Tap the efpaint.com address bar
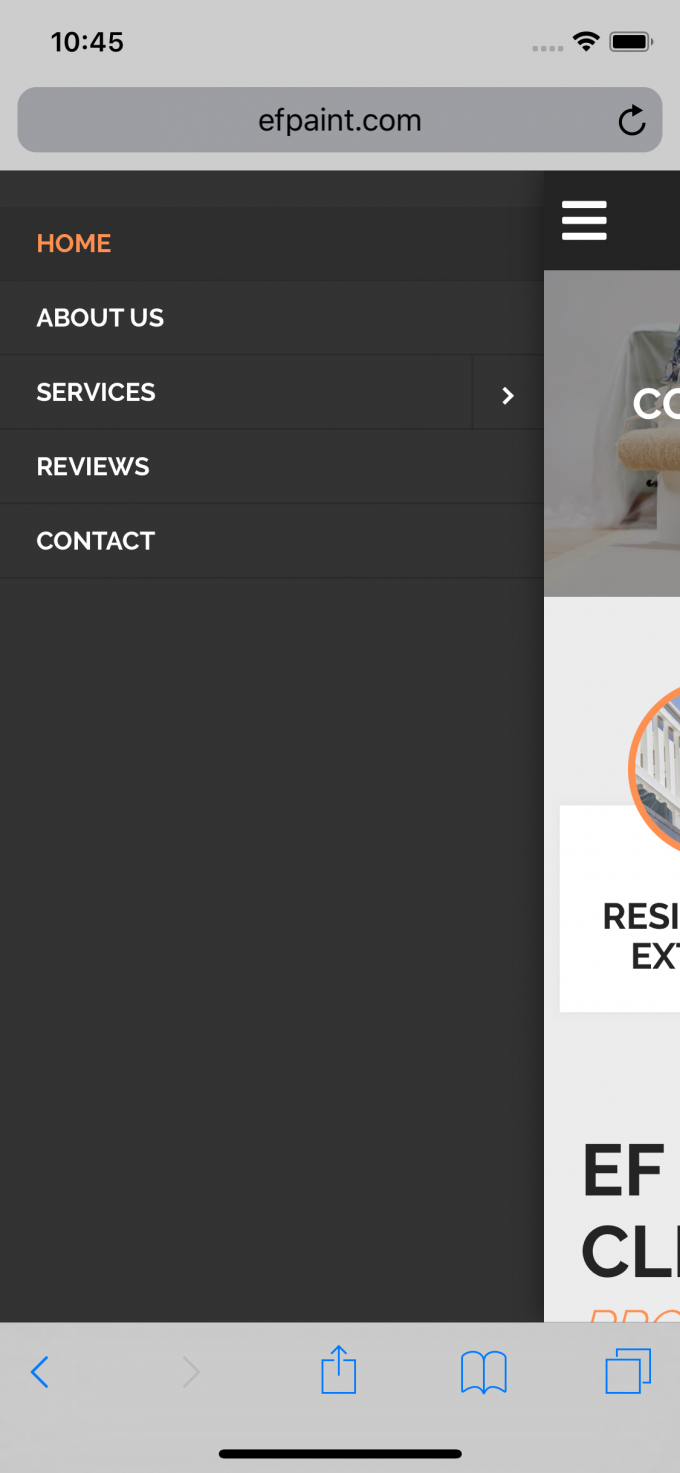The width and height of the screenshot is (680, 1473). (x=340, y=120)
